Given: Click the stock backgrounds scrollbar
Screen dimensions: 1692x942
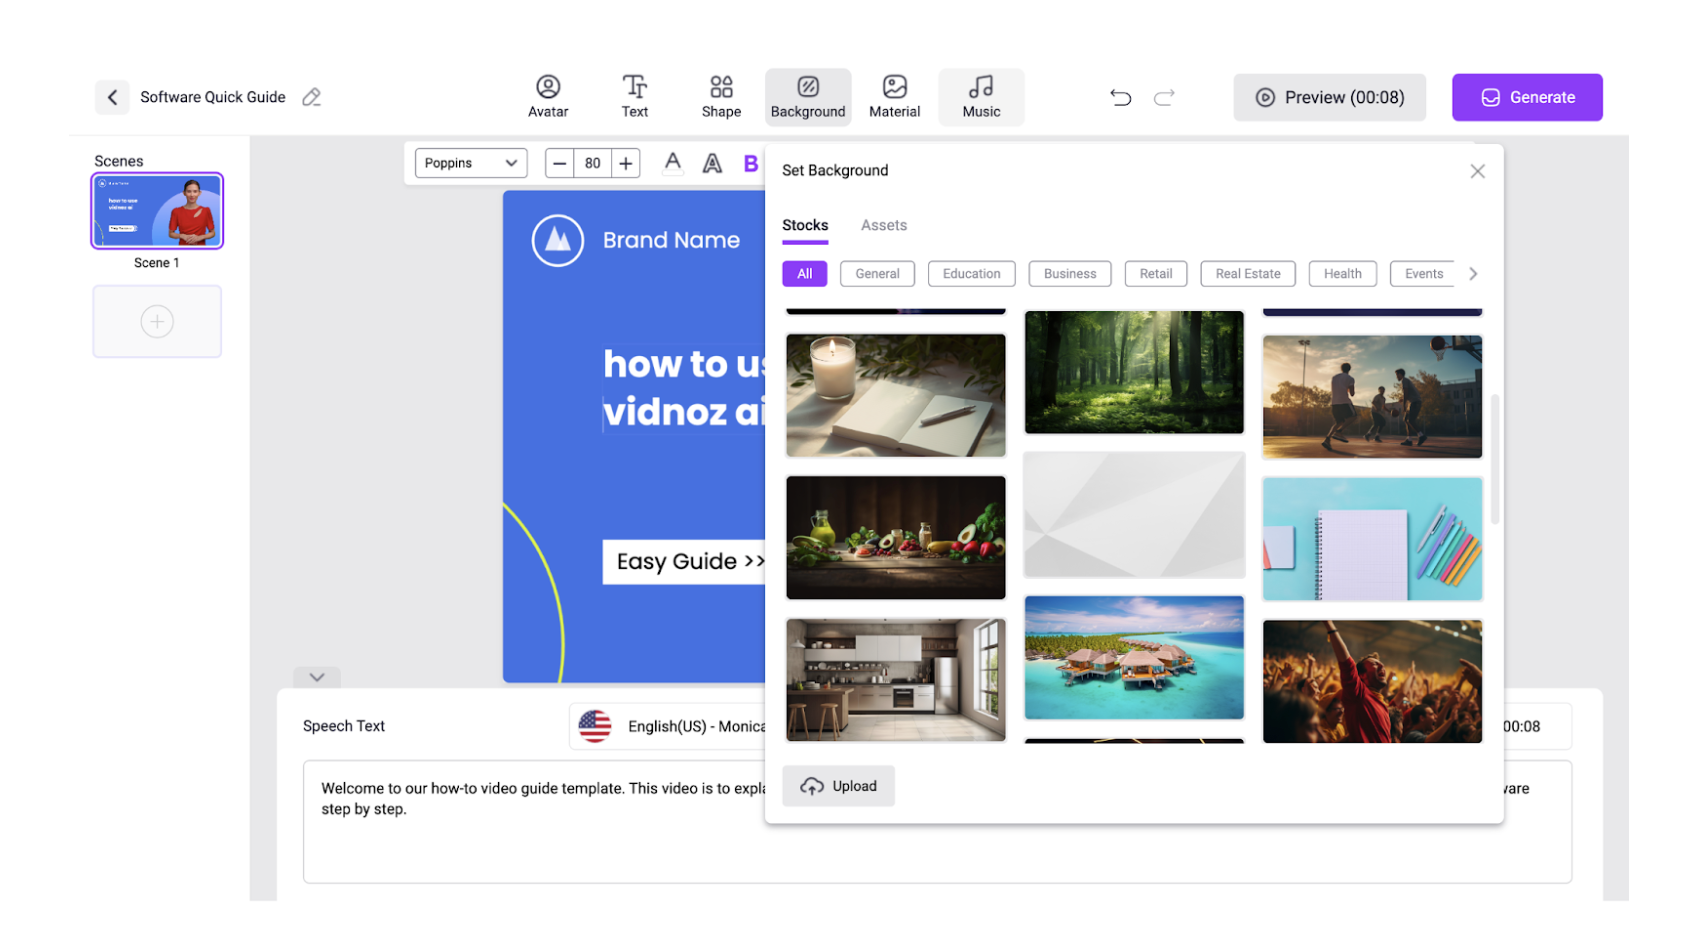Looking at the screenshot, I should click(1495, 458).
